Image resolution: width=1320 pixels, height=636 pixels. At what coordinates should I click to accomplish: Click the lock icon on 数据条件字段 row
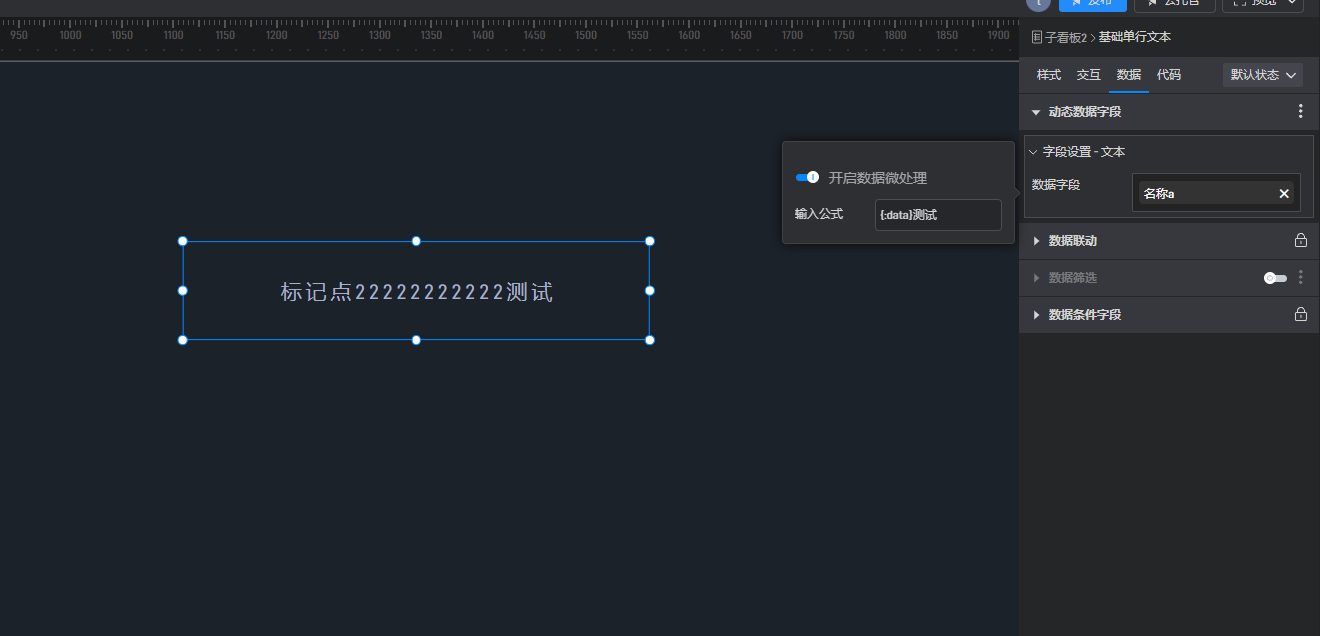(x=1300, y=315)
